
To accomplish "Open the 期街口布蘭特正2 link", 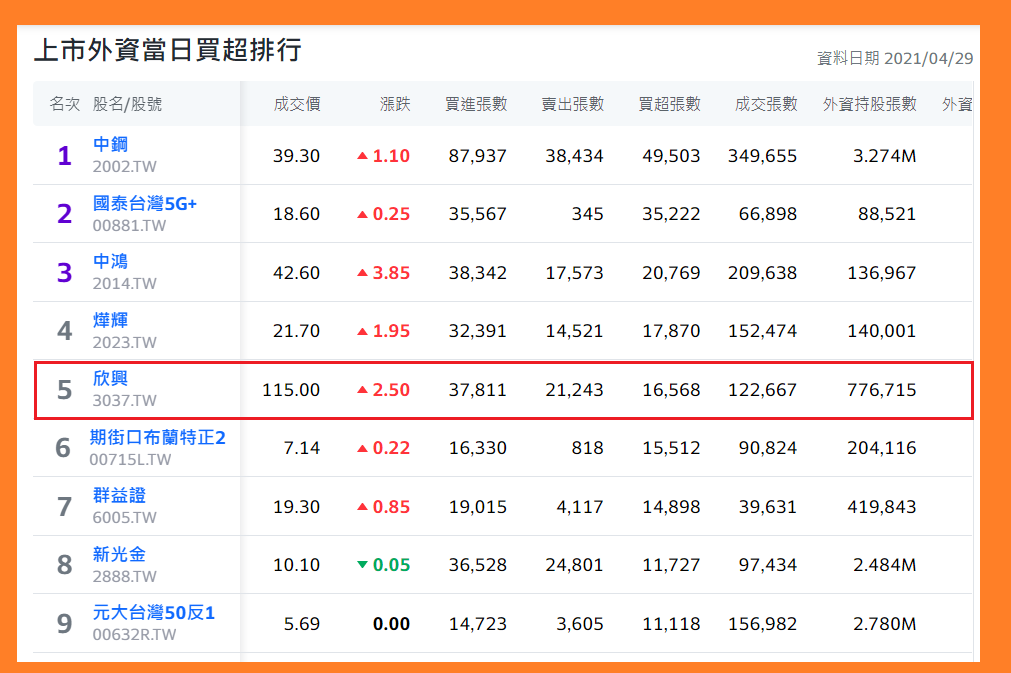I will pos(157,437).
